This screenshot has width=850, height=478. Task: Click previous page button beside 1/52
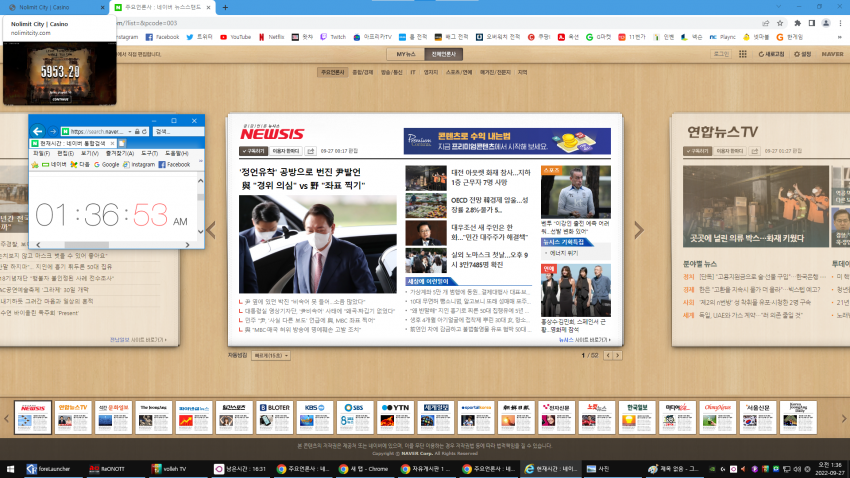(608, 356)
